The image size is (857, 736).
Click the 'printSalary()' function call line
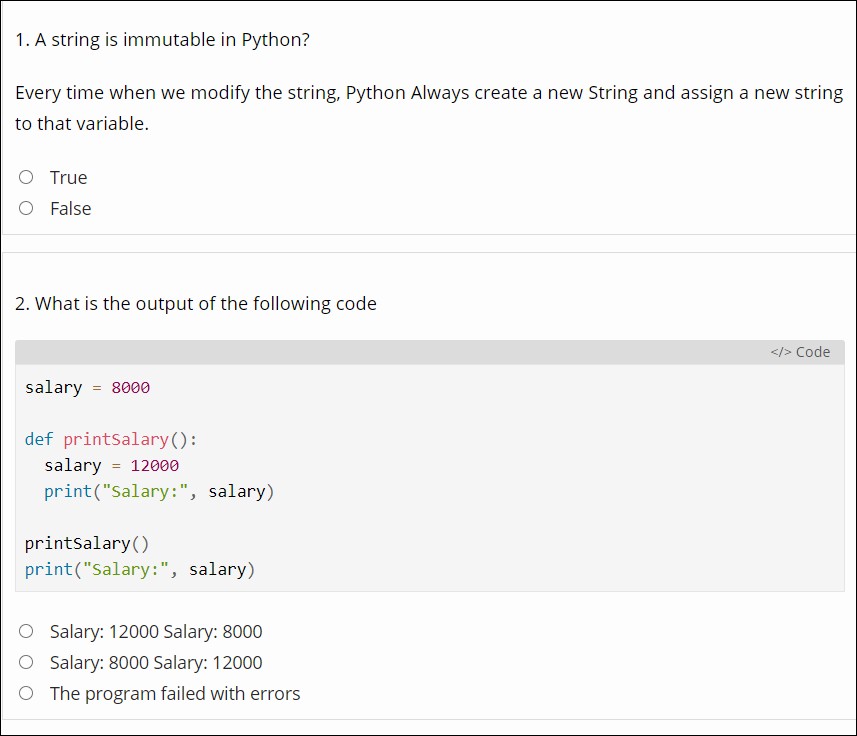(87, 544)
